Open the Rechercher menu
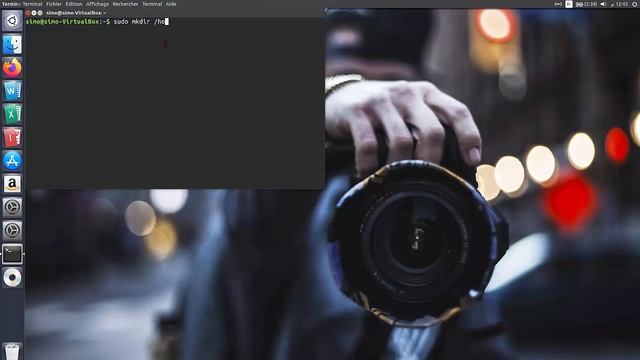The image size is (640, 360). coord(125,4)
